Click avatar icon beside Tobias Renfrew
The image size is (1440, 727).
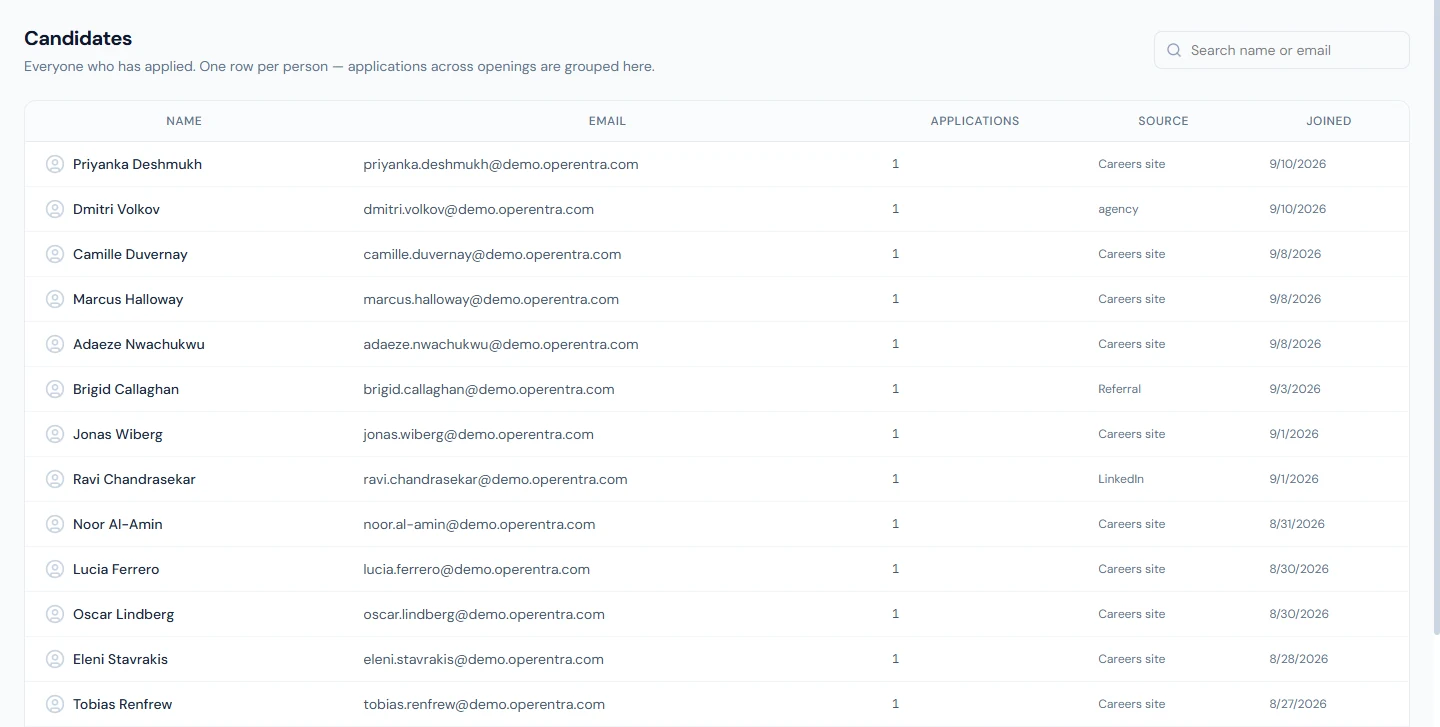pyautogui.click(x=55, y=704)
